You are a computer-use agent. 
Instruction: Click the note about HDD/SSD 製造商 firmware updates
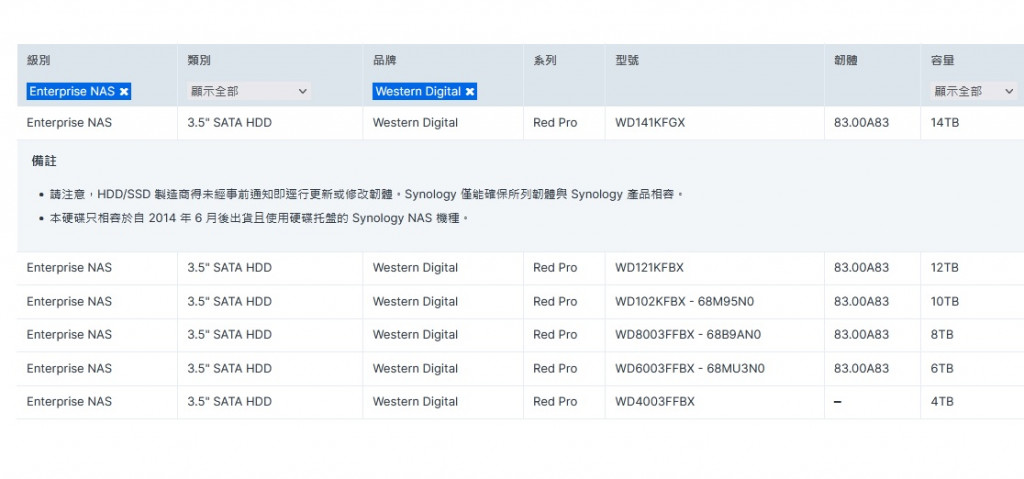367,195
